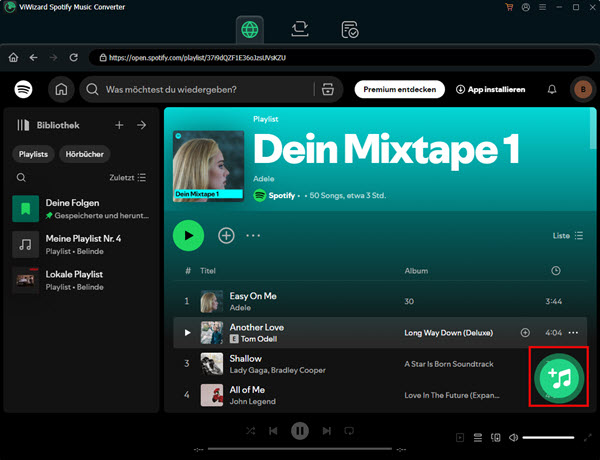Open Deine Folgen in library
This screenshot has height=460, width=600.
81,209
